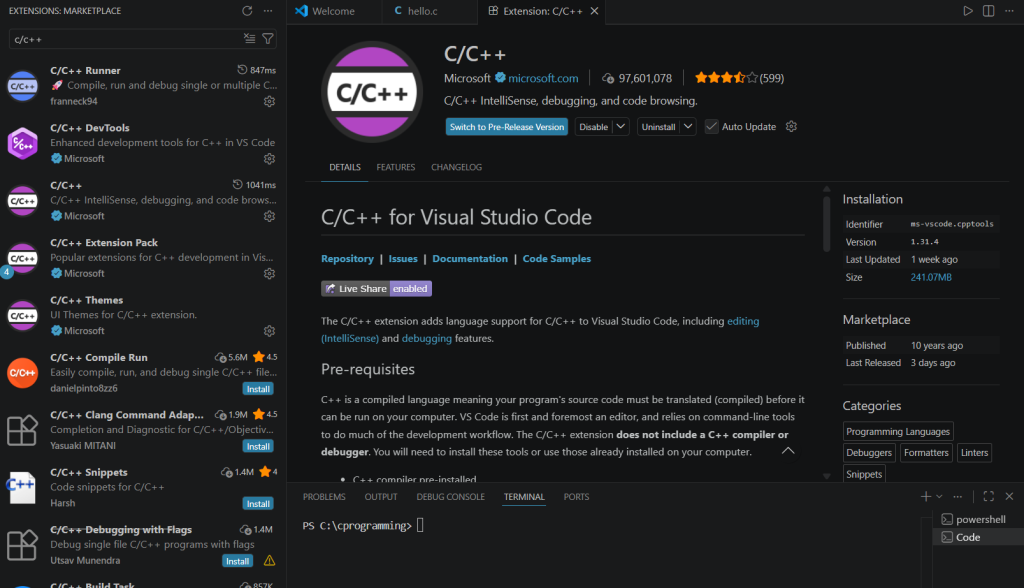
Task: Toggle the Auto Update checkbox
Action: [711, 127]
